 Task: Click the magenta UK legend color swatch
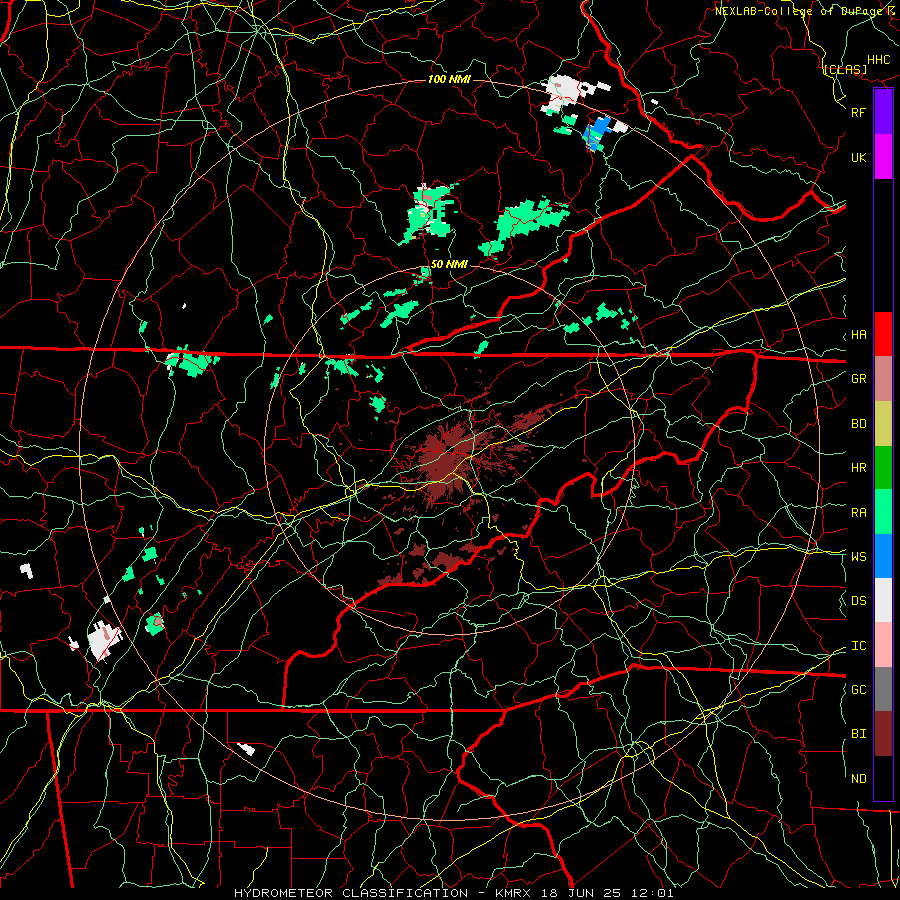[883, 157]
